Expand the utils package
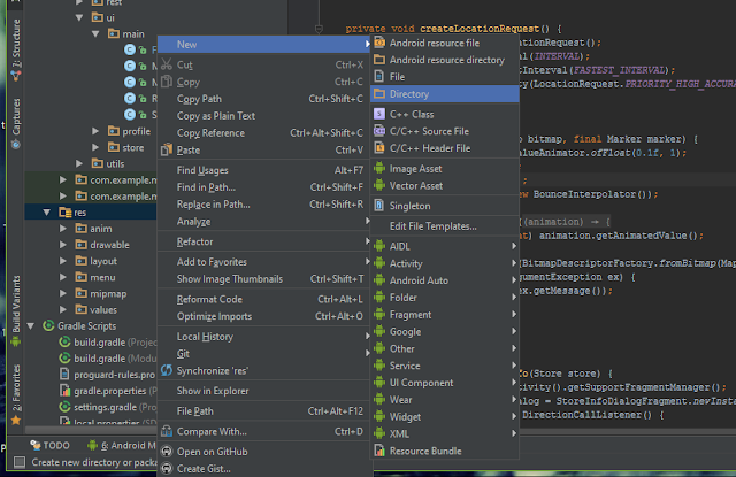 [x=79, y=163]
